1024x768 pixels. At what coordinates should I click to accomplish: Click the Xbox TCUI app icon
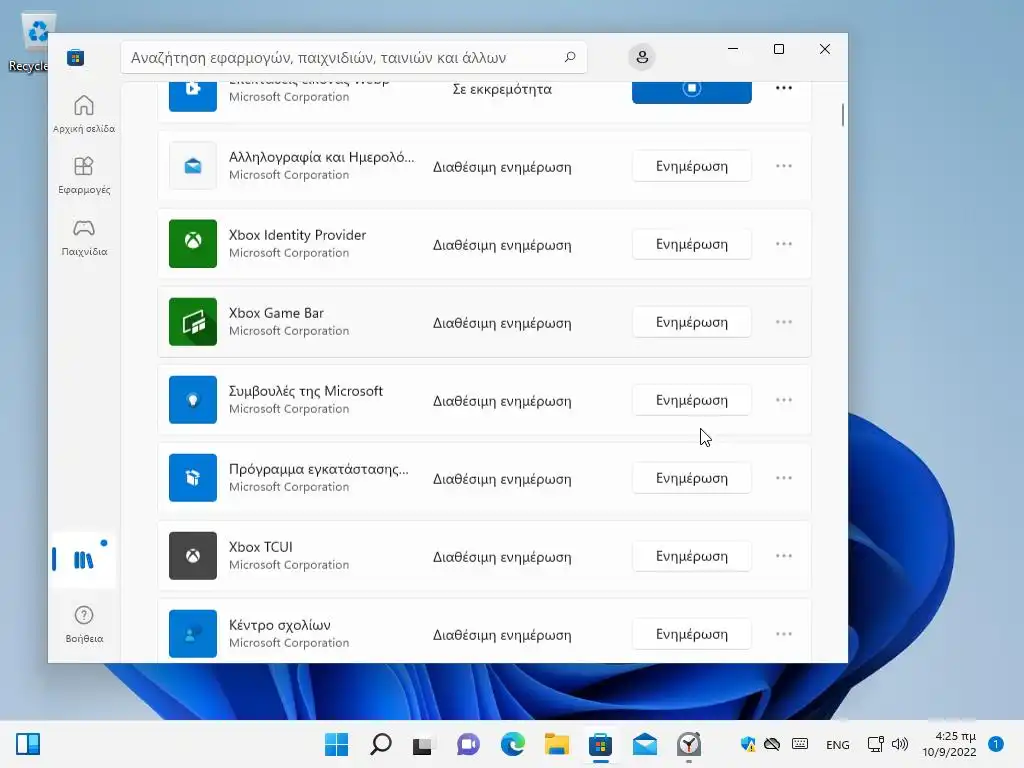tap(193, 556)
